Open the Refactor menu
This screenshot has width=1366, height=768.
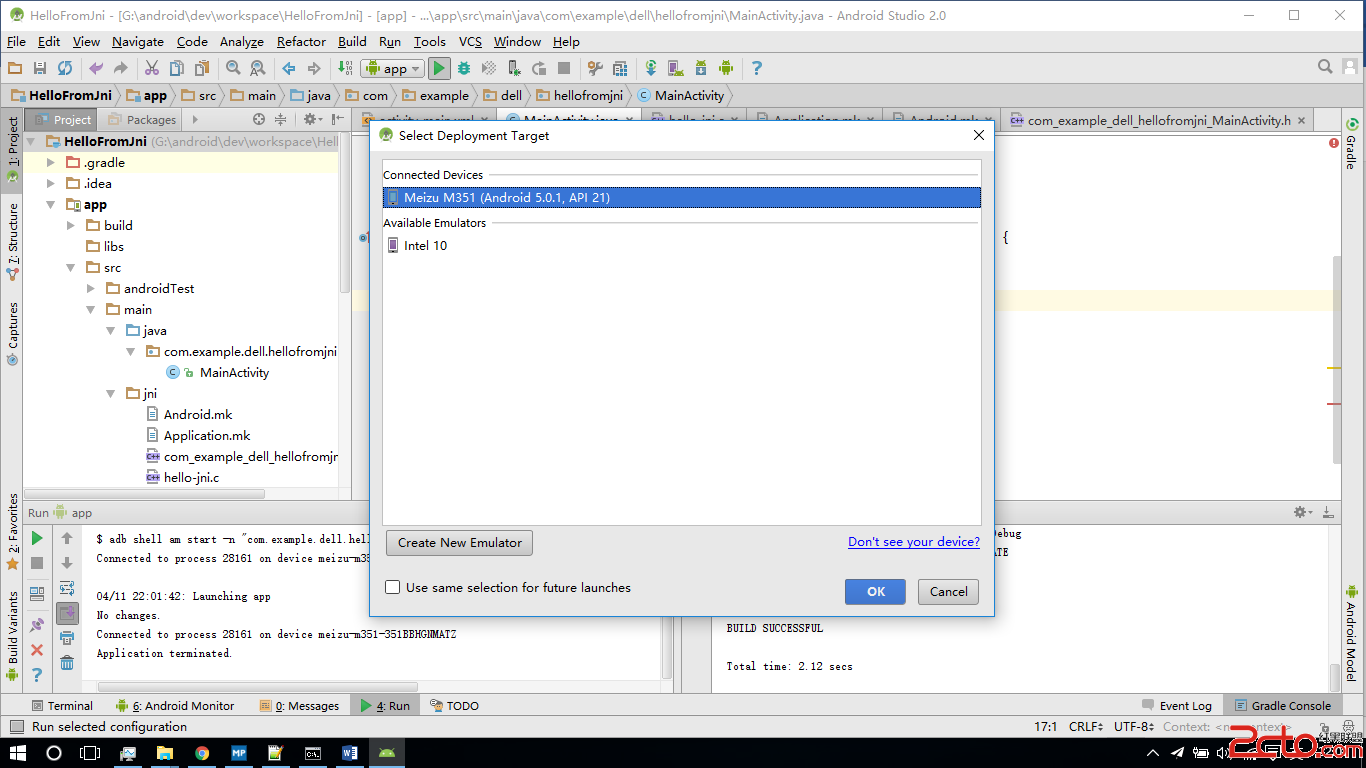coord(301,41)
